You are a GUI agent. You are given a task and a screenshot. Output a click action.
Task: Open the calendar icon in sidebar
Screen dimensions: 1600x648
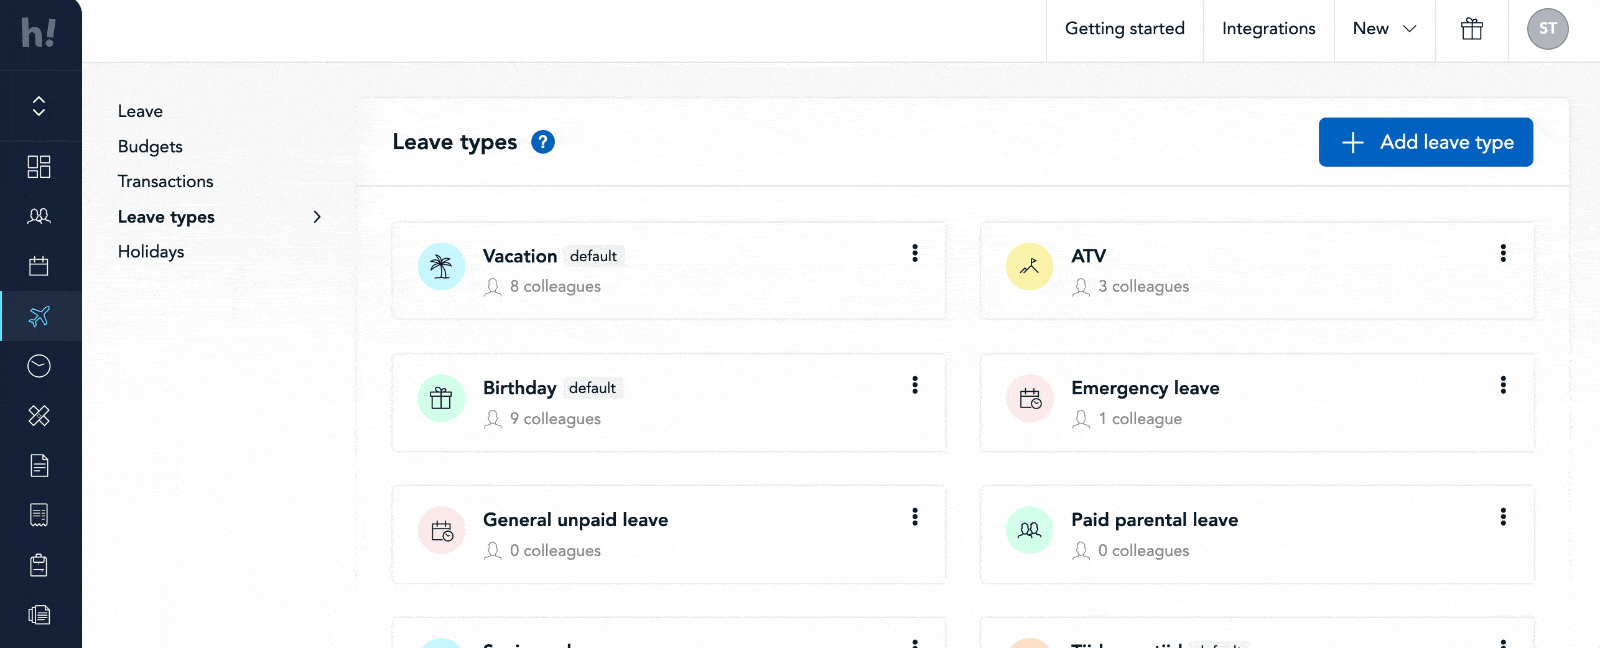[39, 266]
